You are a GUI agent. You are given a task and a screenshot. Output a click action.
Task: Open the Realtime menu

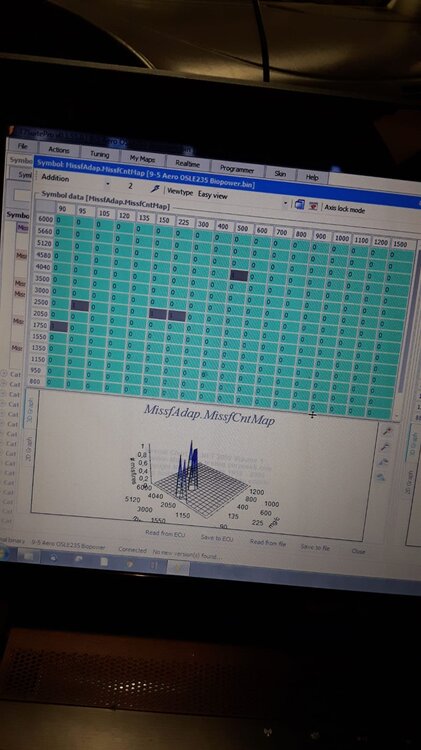point(187,163)
